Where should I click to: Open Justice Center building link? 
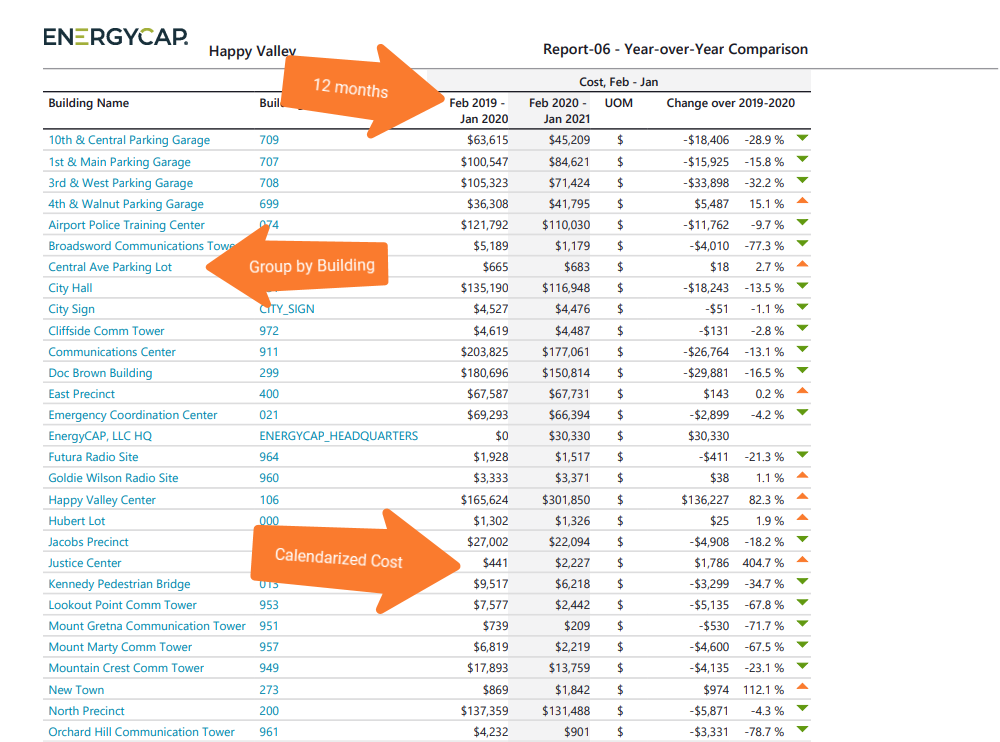click(x=85, y=563)
